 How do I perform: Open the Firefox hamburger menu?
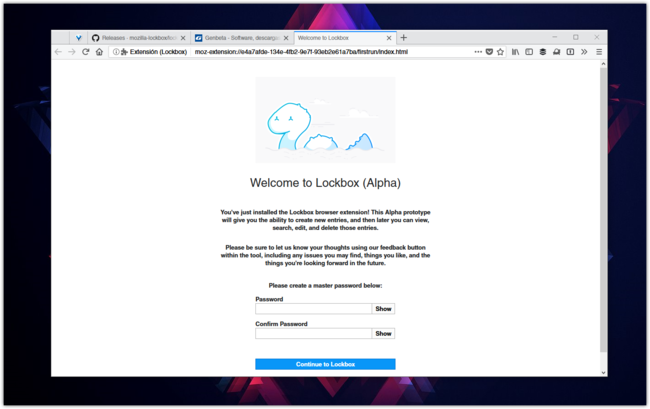coord(599,52)
